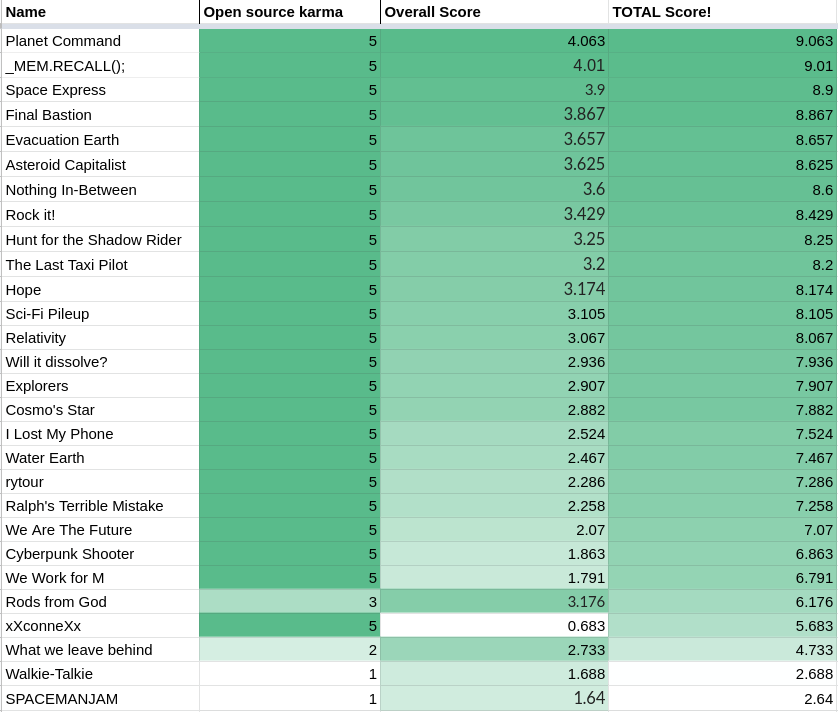Select the Asteroid Capitalist cell
The height and width of the screenshot is (712, 838).
[x=100, y=165]
